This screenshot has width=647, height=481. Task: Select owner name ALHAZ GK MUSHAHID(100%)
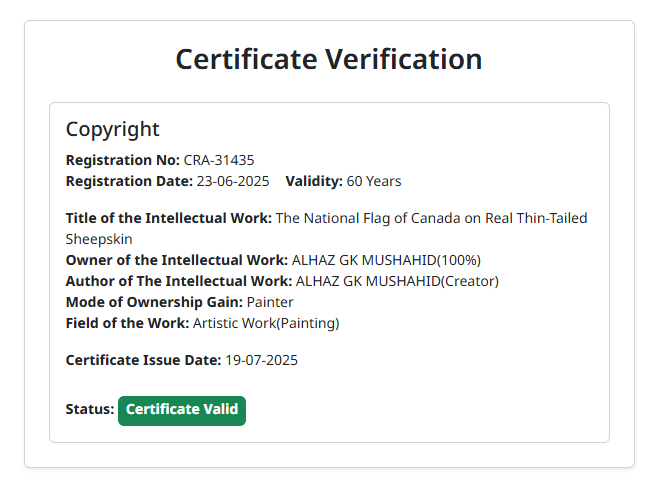coord(386,260)
